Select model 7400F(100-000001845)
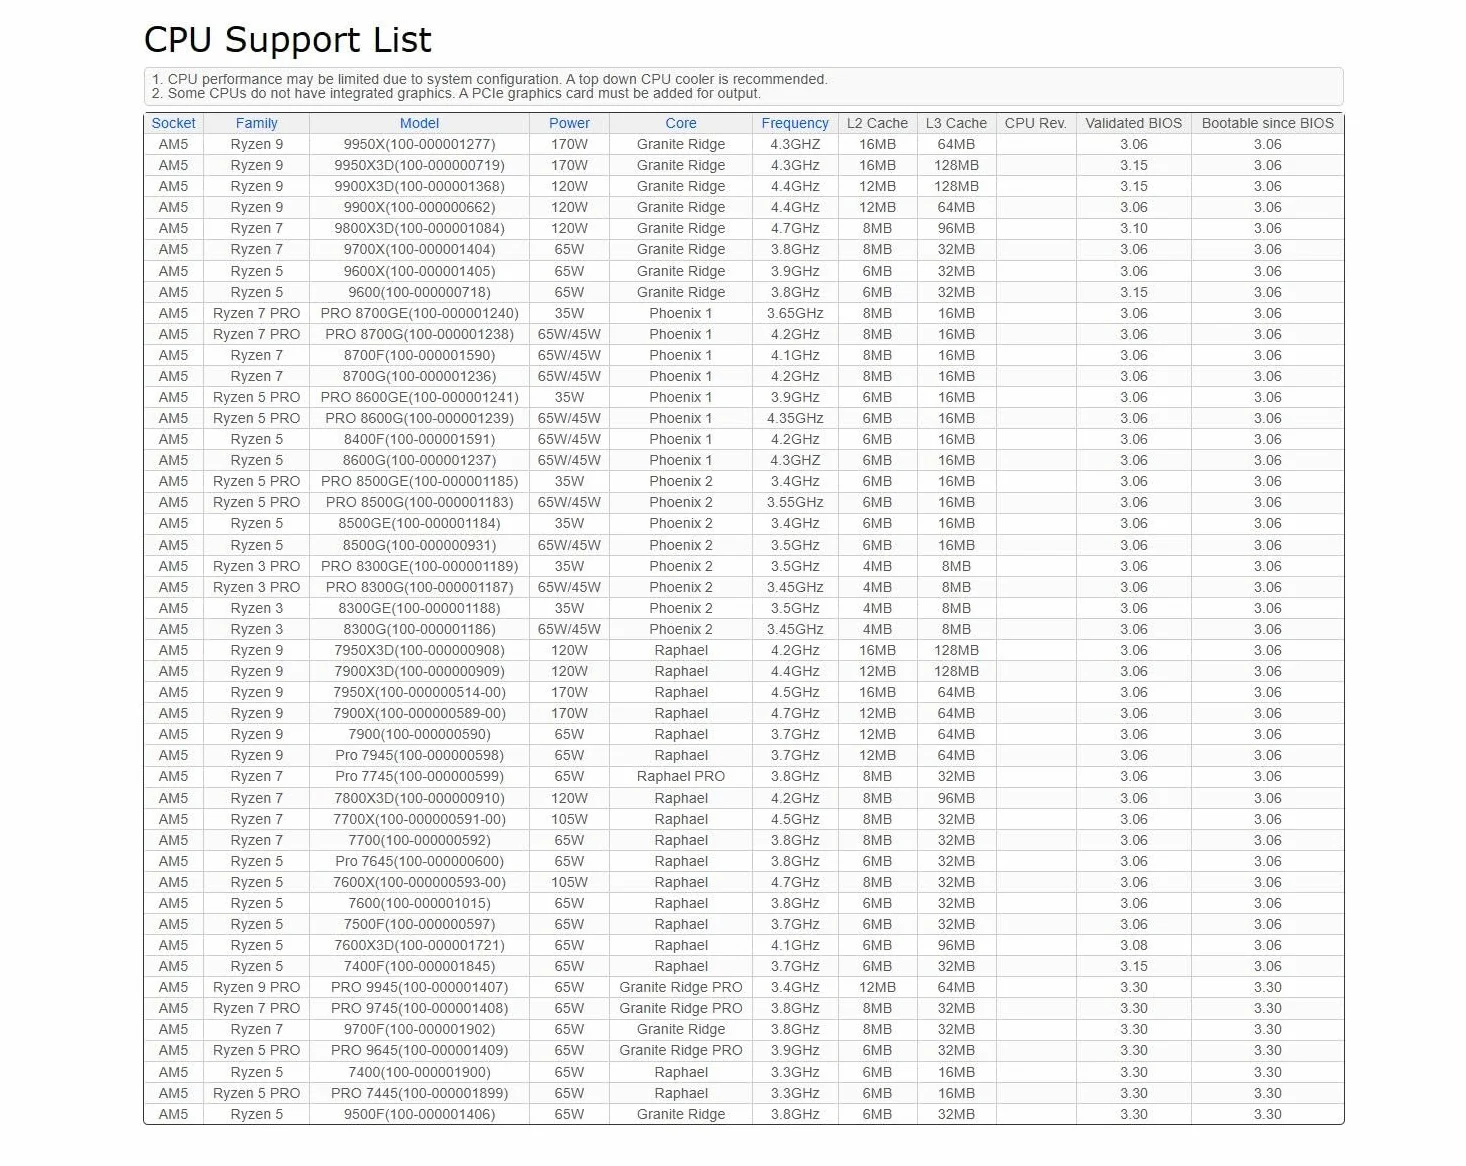Image resolution: width=1466 pixels, height=1166 pixels. [x=419, y=966]
